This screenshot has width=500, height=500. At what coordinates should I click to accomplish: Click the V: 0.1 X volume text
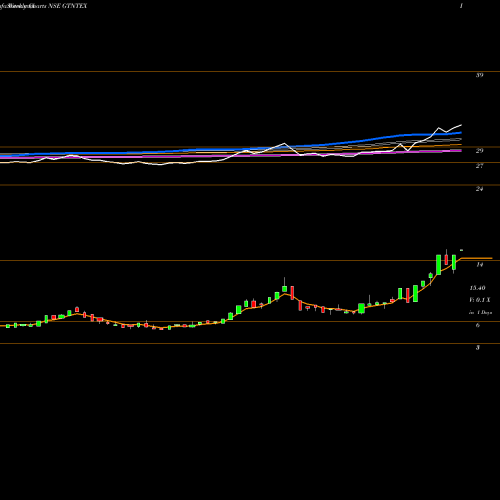[x=480, y=300]
